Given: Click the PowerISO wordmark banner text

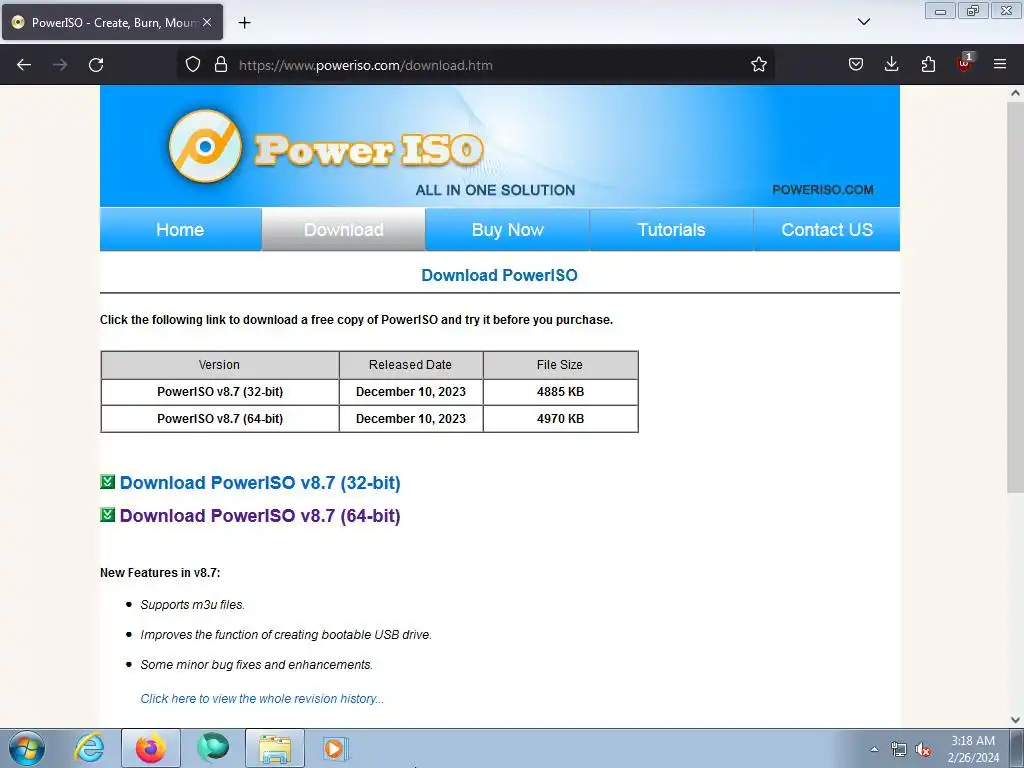Looking at the screenshot, I should point(368,150).
